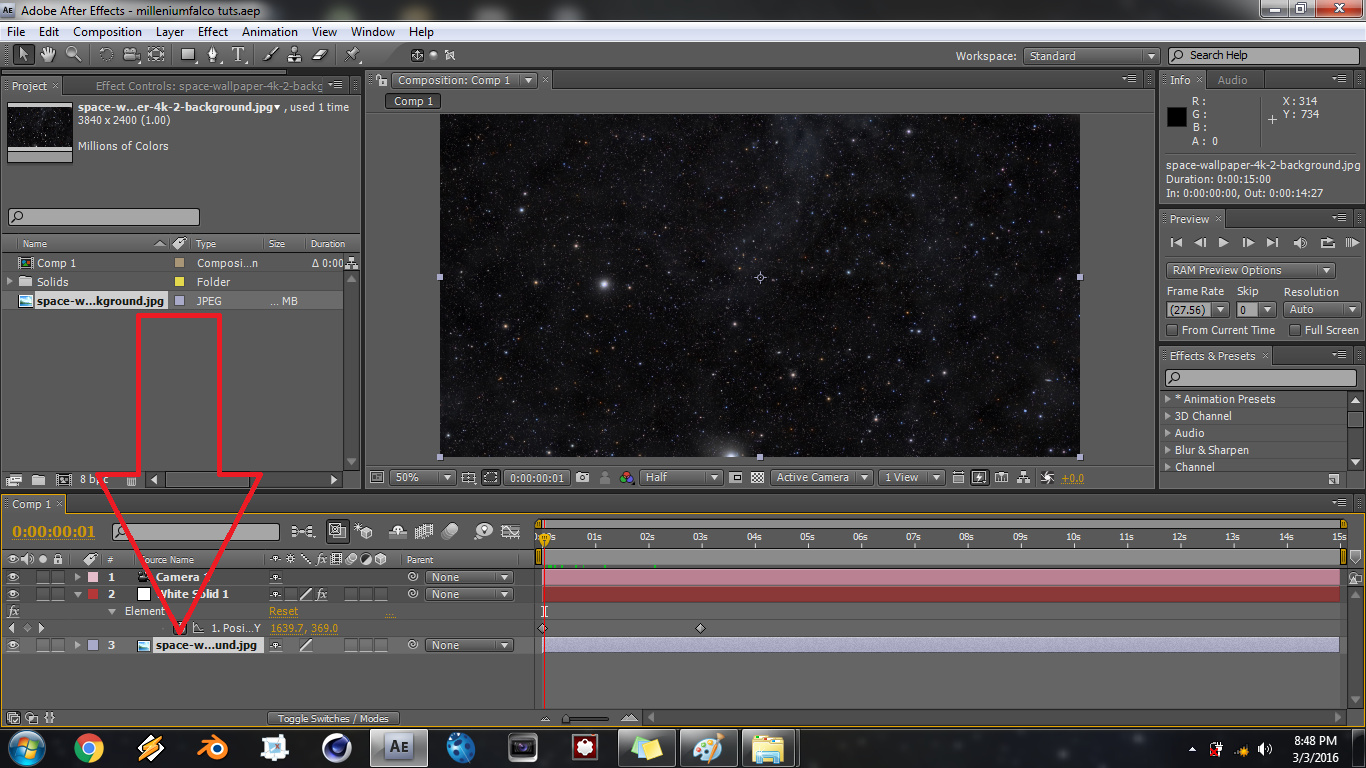1366x768 pixels.
Task: Select the Horizontal Type tool
Action: click(239, 54)
